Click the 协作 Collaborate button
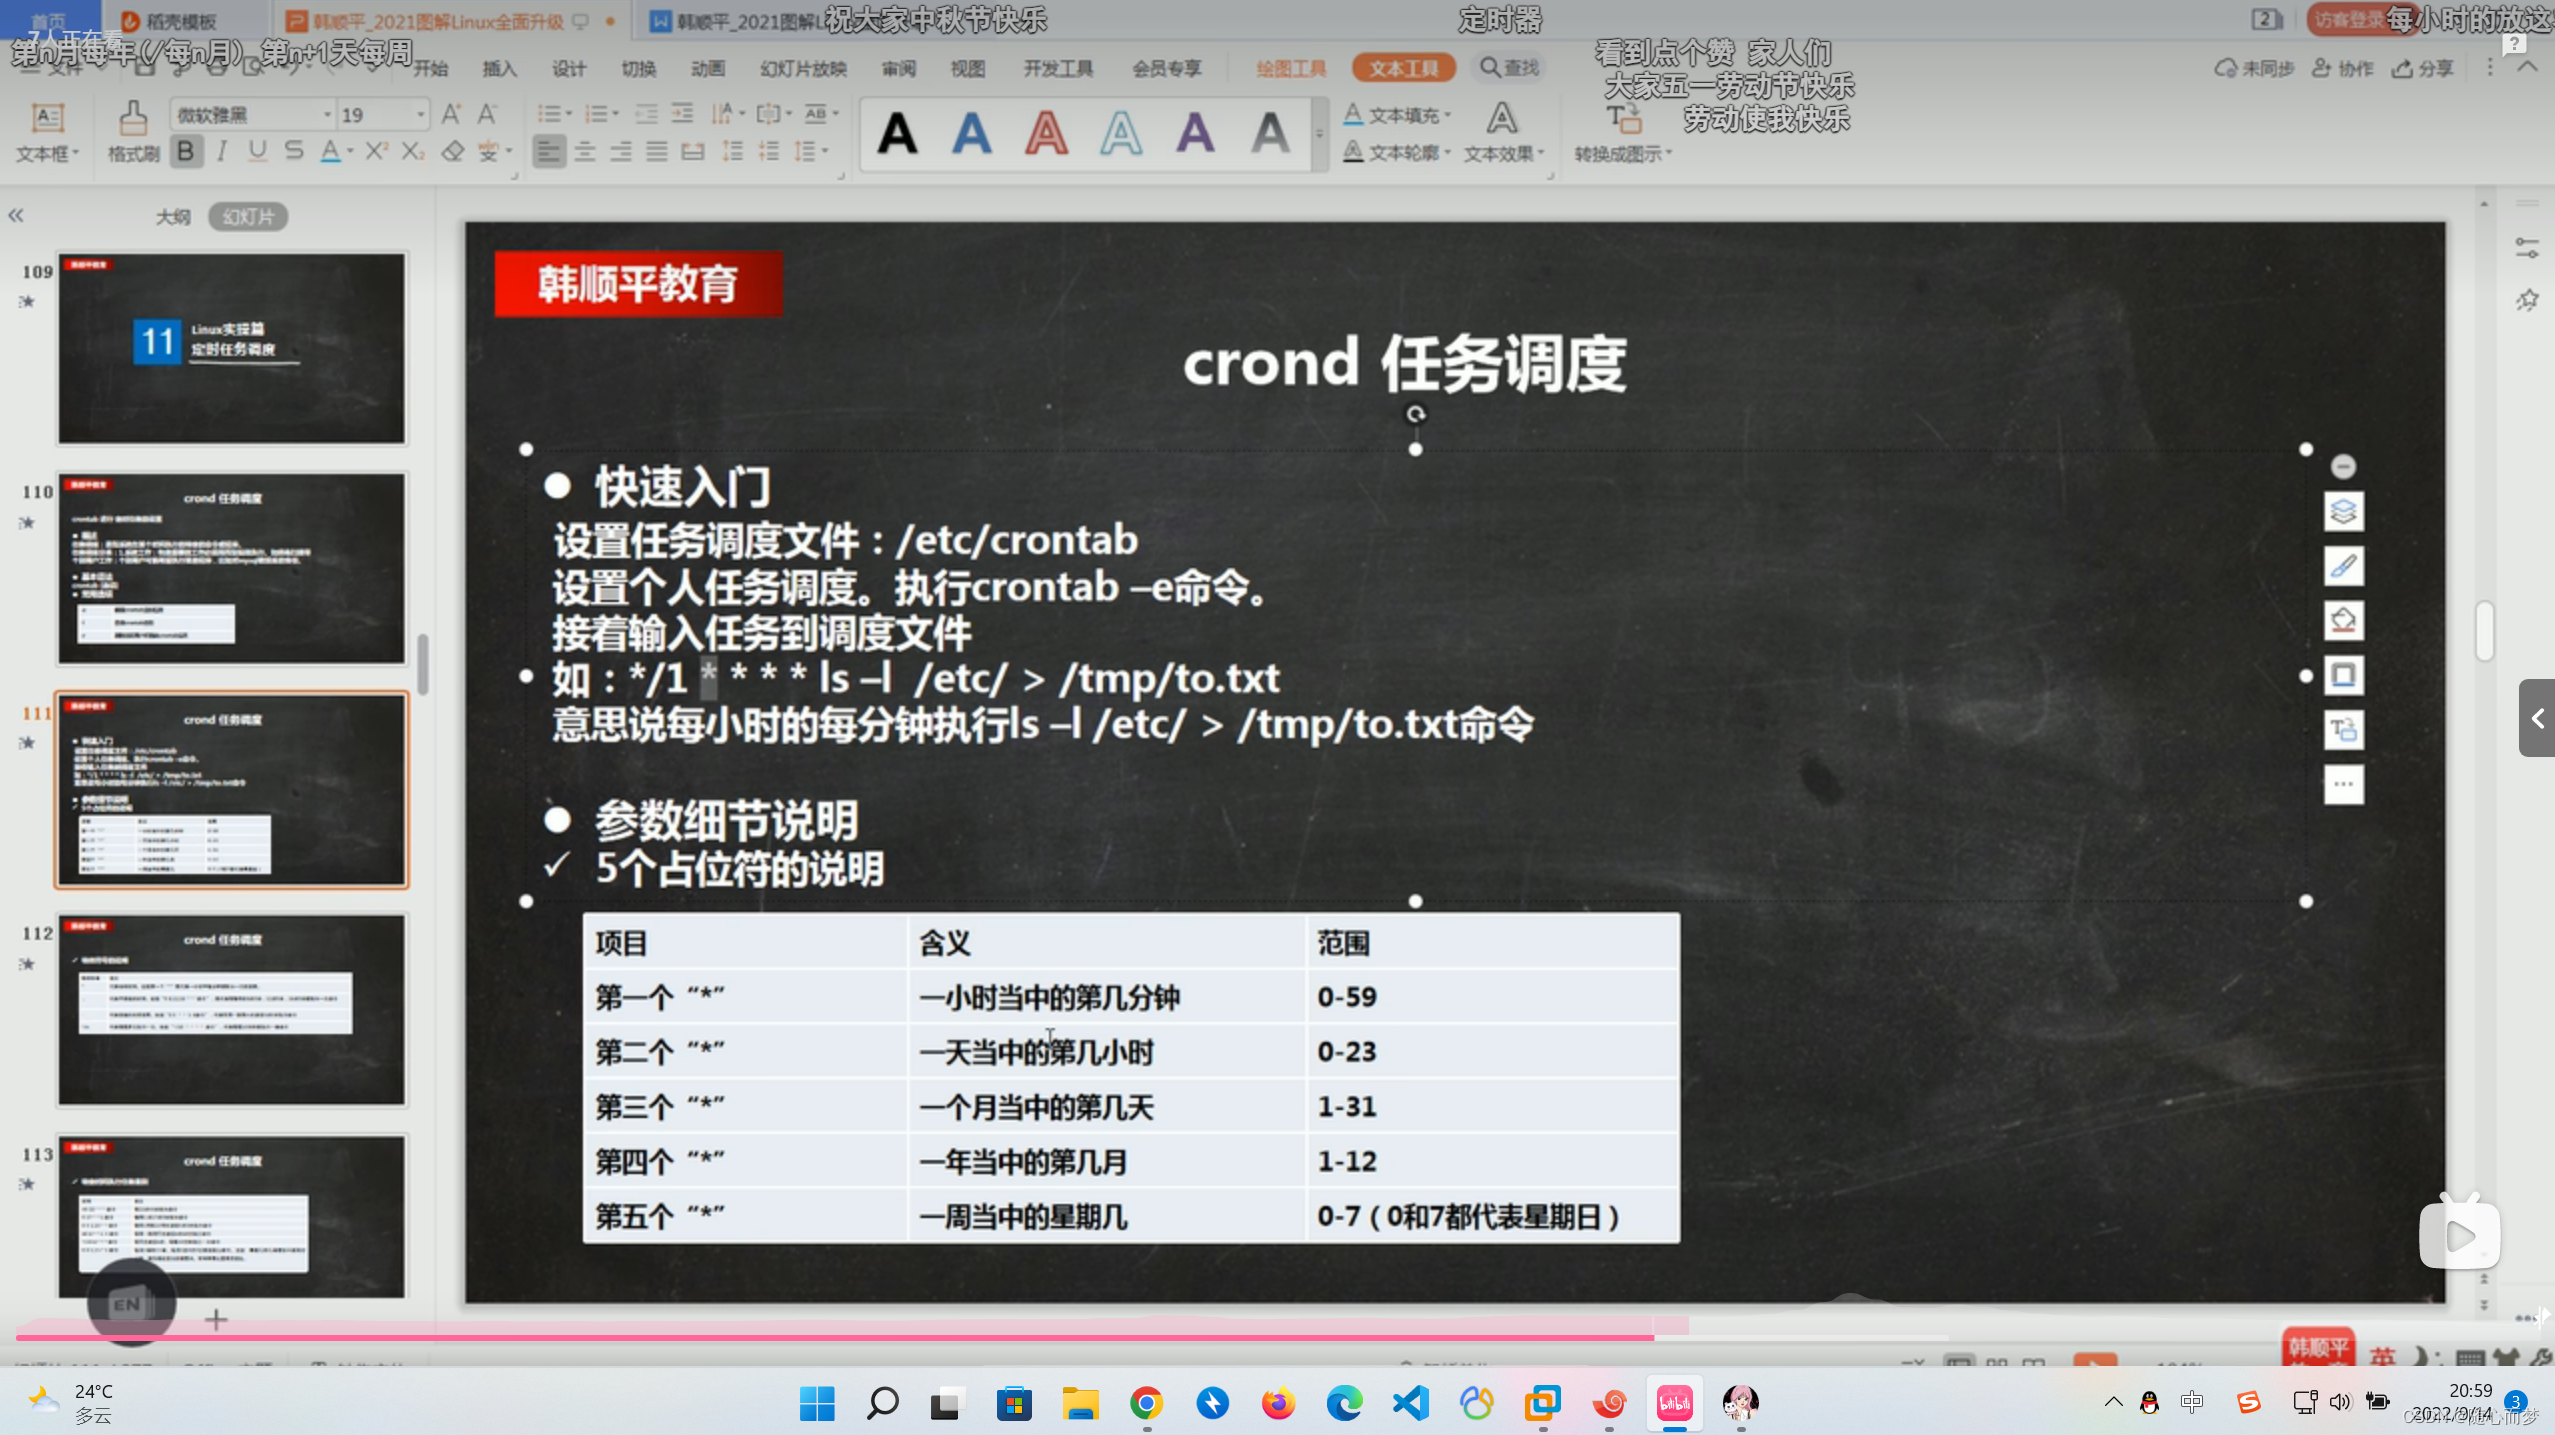Screen dimensions: 2555x1435 (2343, 68)
